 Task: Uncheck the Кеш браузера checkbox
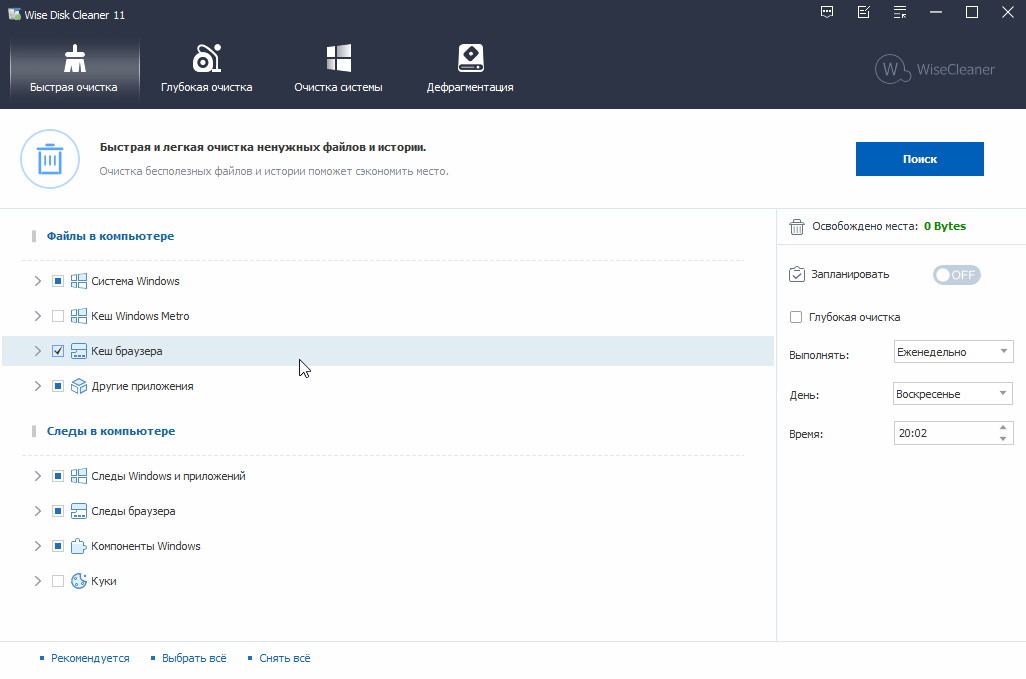tap(58, 351)
